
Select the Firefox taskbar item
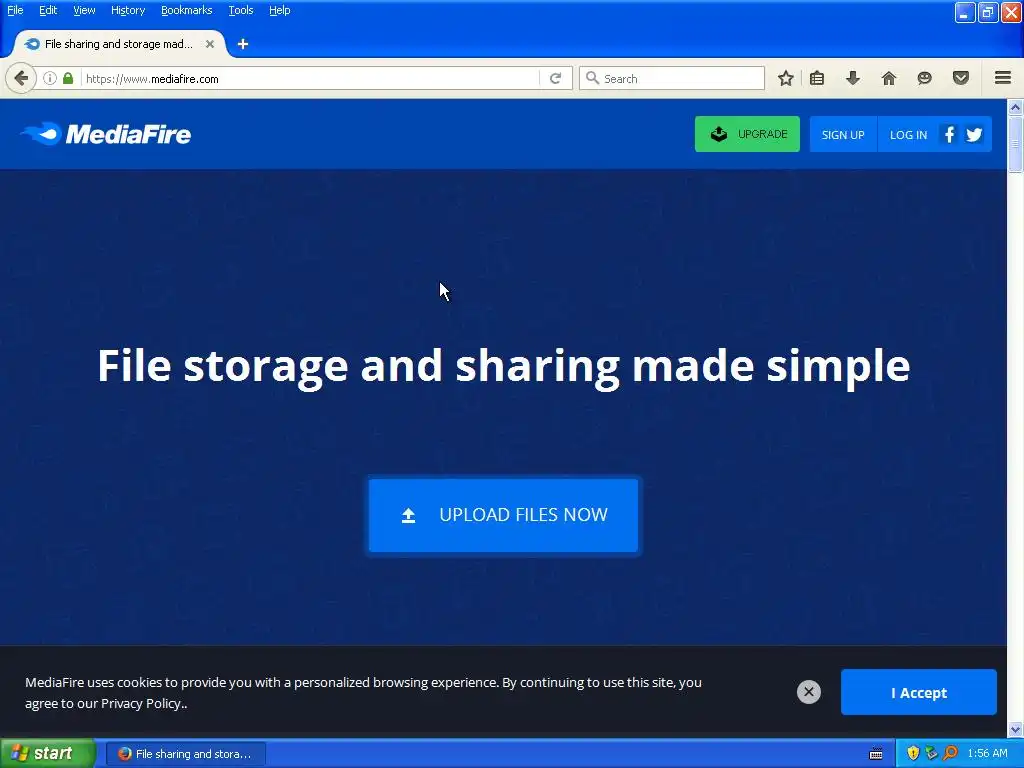point(186,754)
